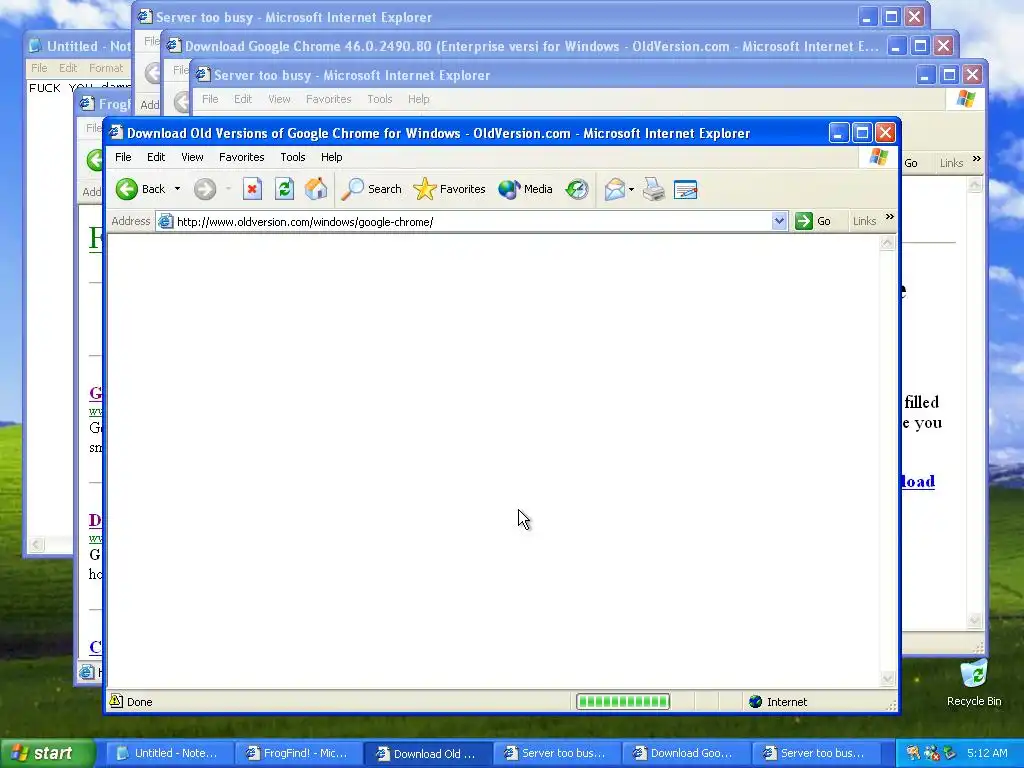Refresh the page with the green arrows icon
This screenshot has width=1024, height=768.
(x=284, y=189)
